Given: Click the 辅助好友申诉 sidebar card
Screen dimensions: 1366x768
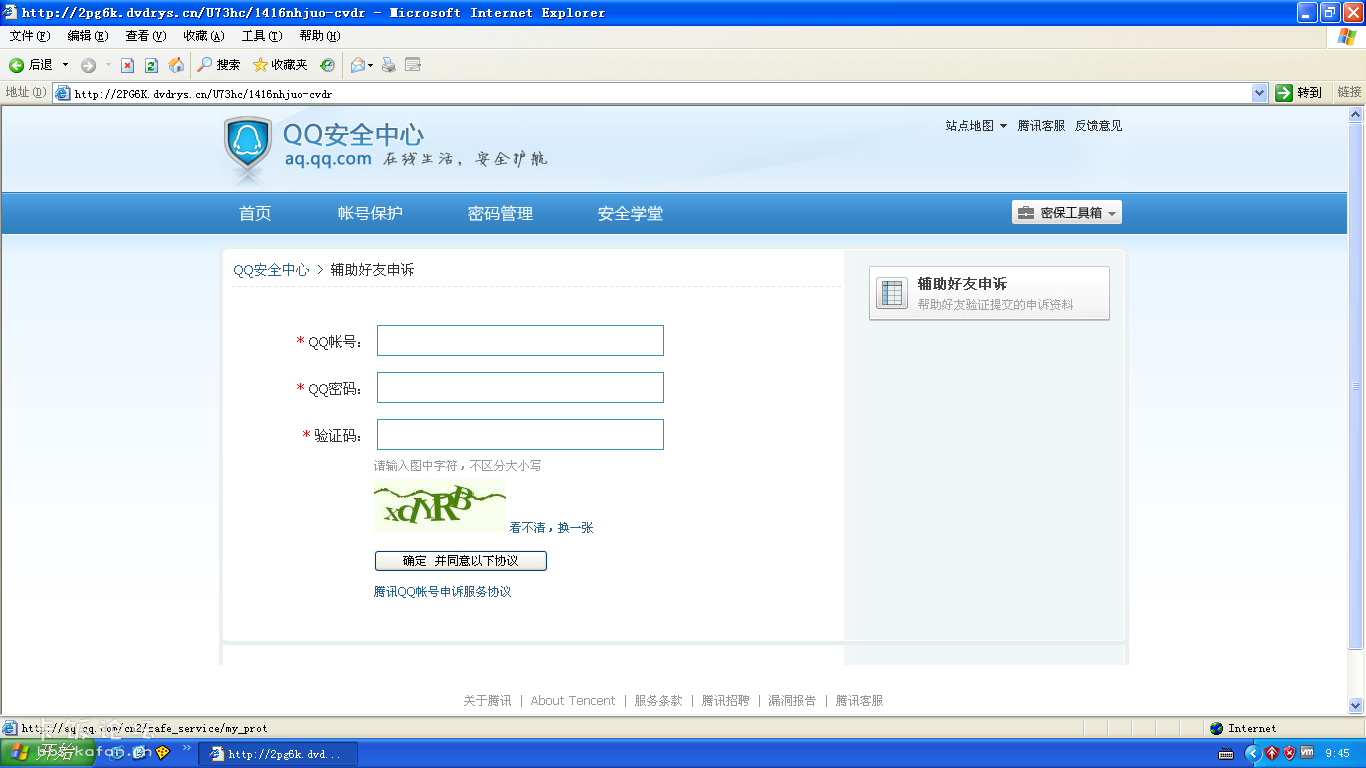Looking at the screenshot, I should [x=989, y=293].
